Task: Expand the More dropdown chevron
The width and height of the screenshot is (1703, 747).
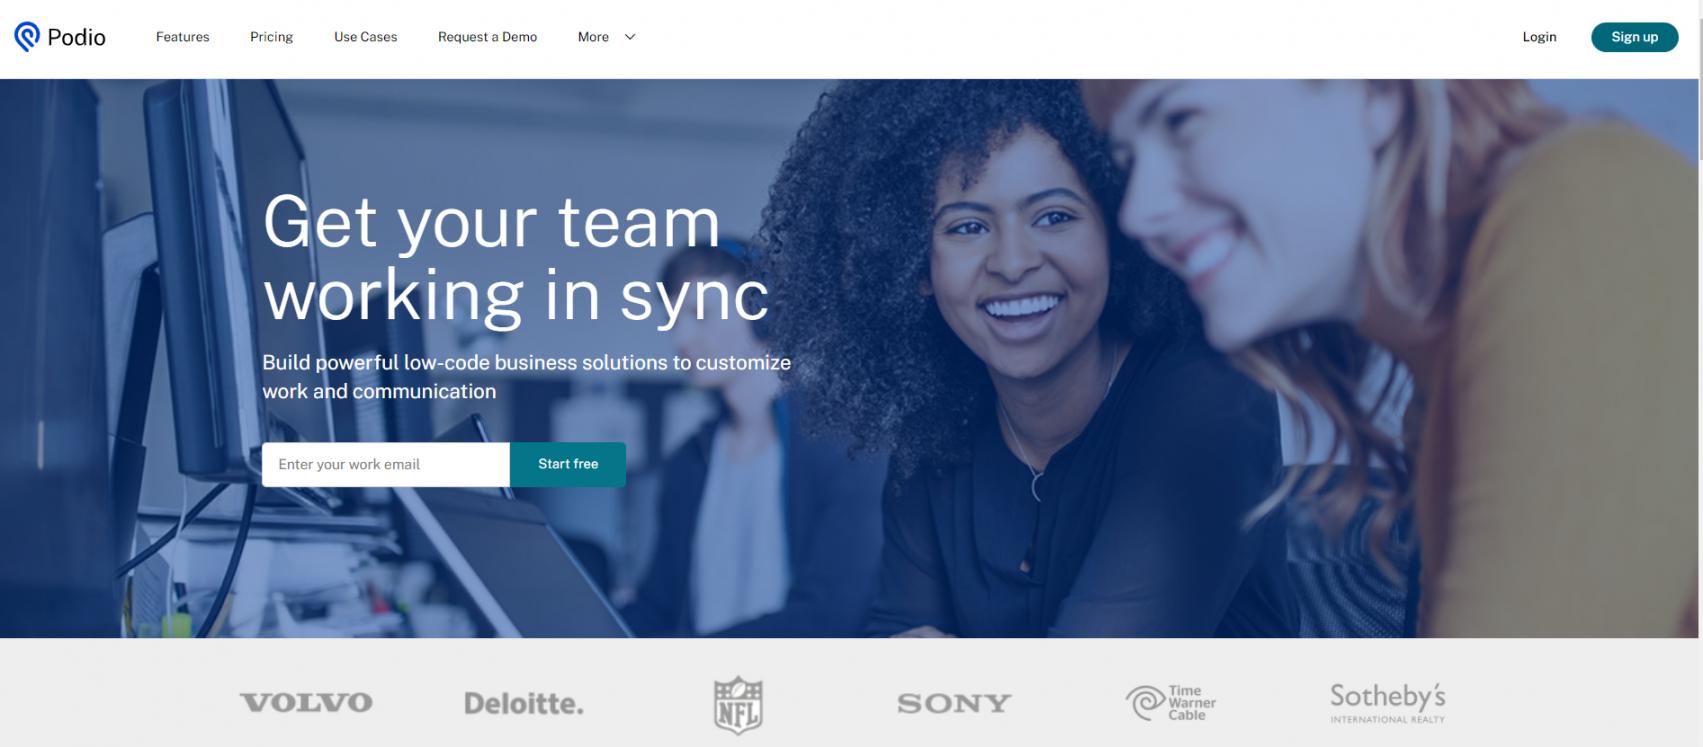Action: [x=630, y=37]
